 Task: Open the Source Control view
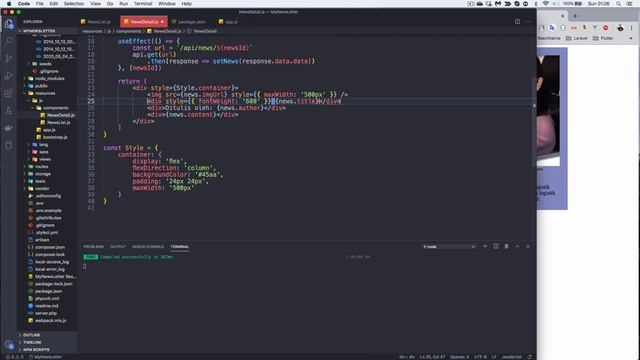[9, 58]
